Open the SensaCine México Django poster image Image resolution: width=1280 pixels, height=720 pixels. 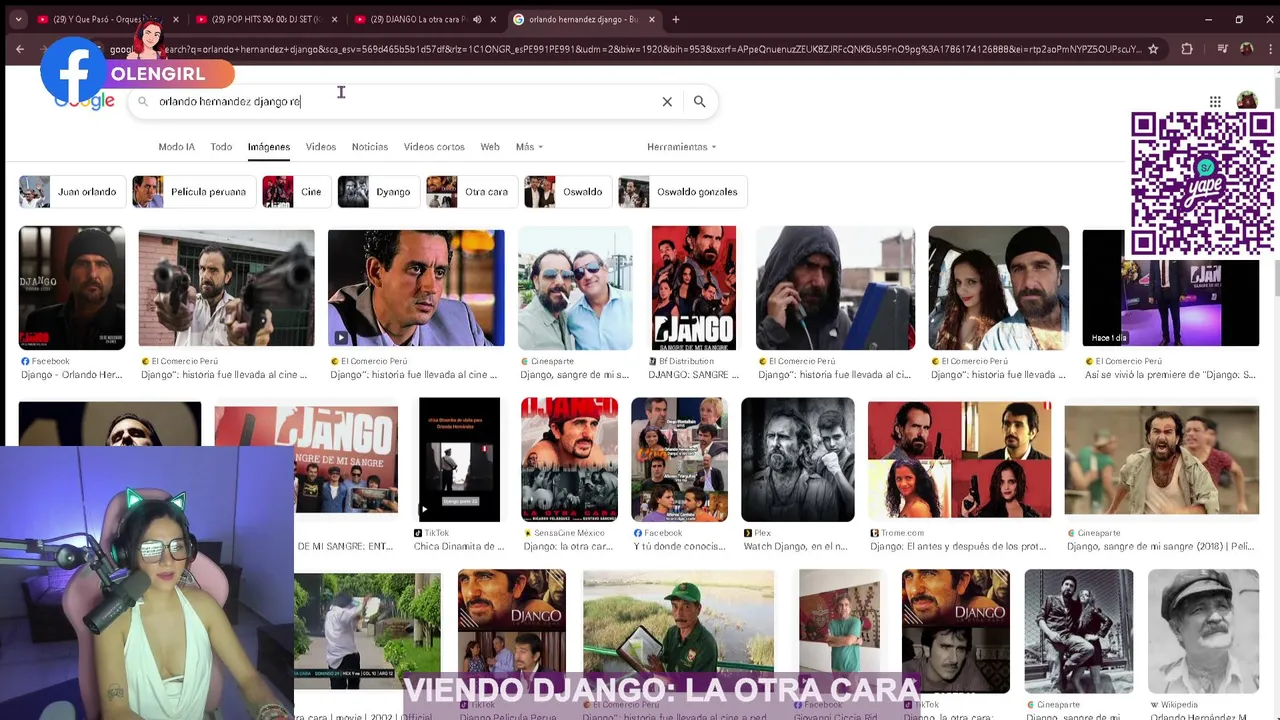click(569, 460)
